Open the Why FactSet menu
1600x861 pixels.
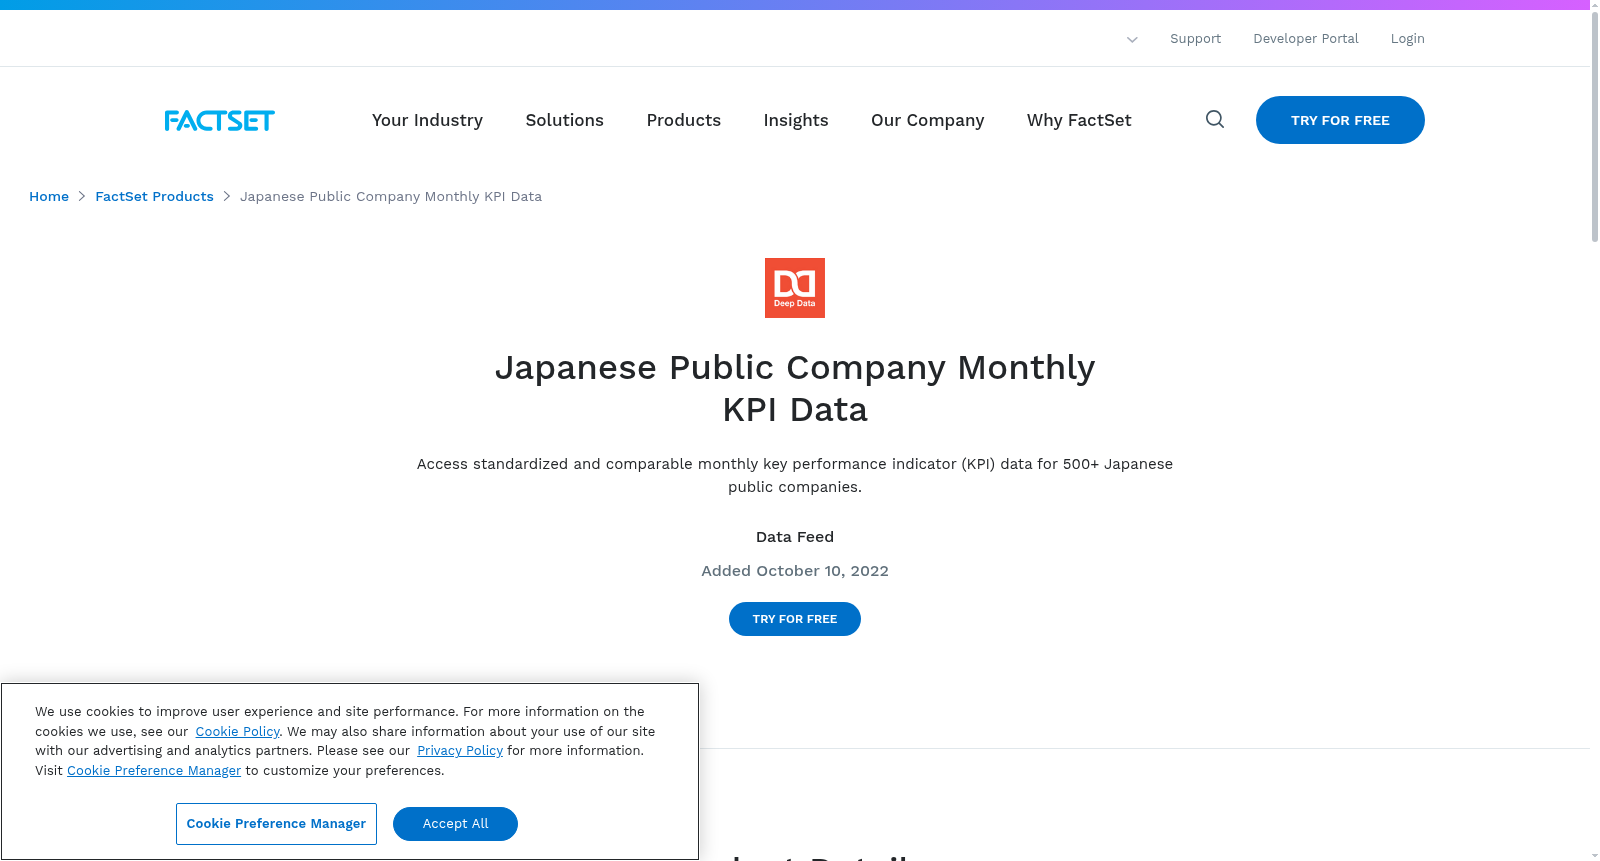[1079, 120]
